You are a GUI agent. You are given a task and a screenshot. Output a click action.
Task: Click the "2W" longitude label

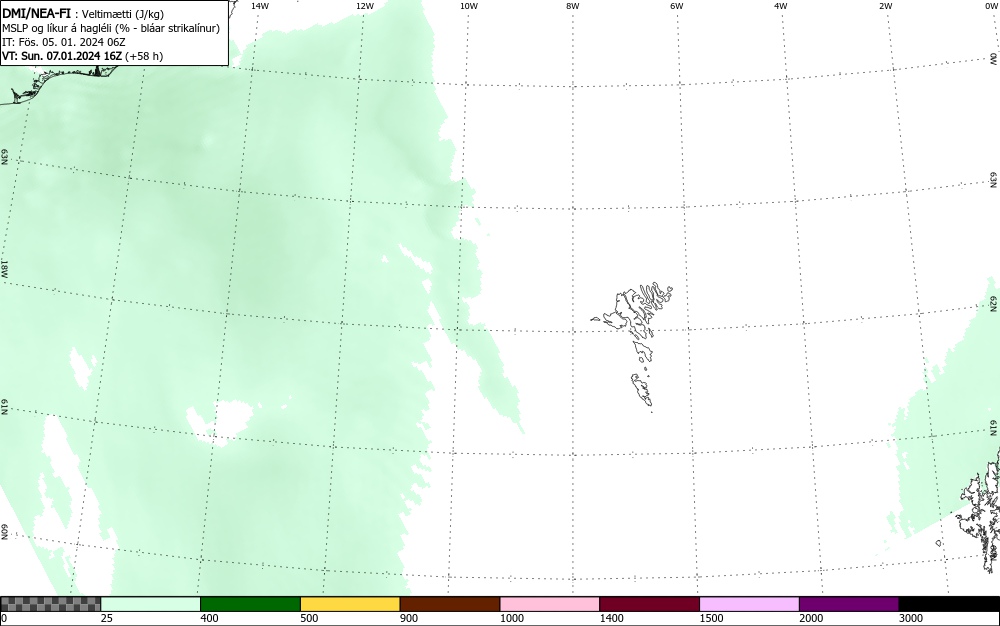click(x=885, y=6)
